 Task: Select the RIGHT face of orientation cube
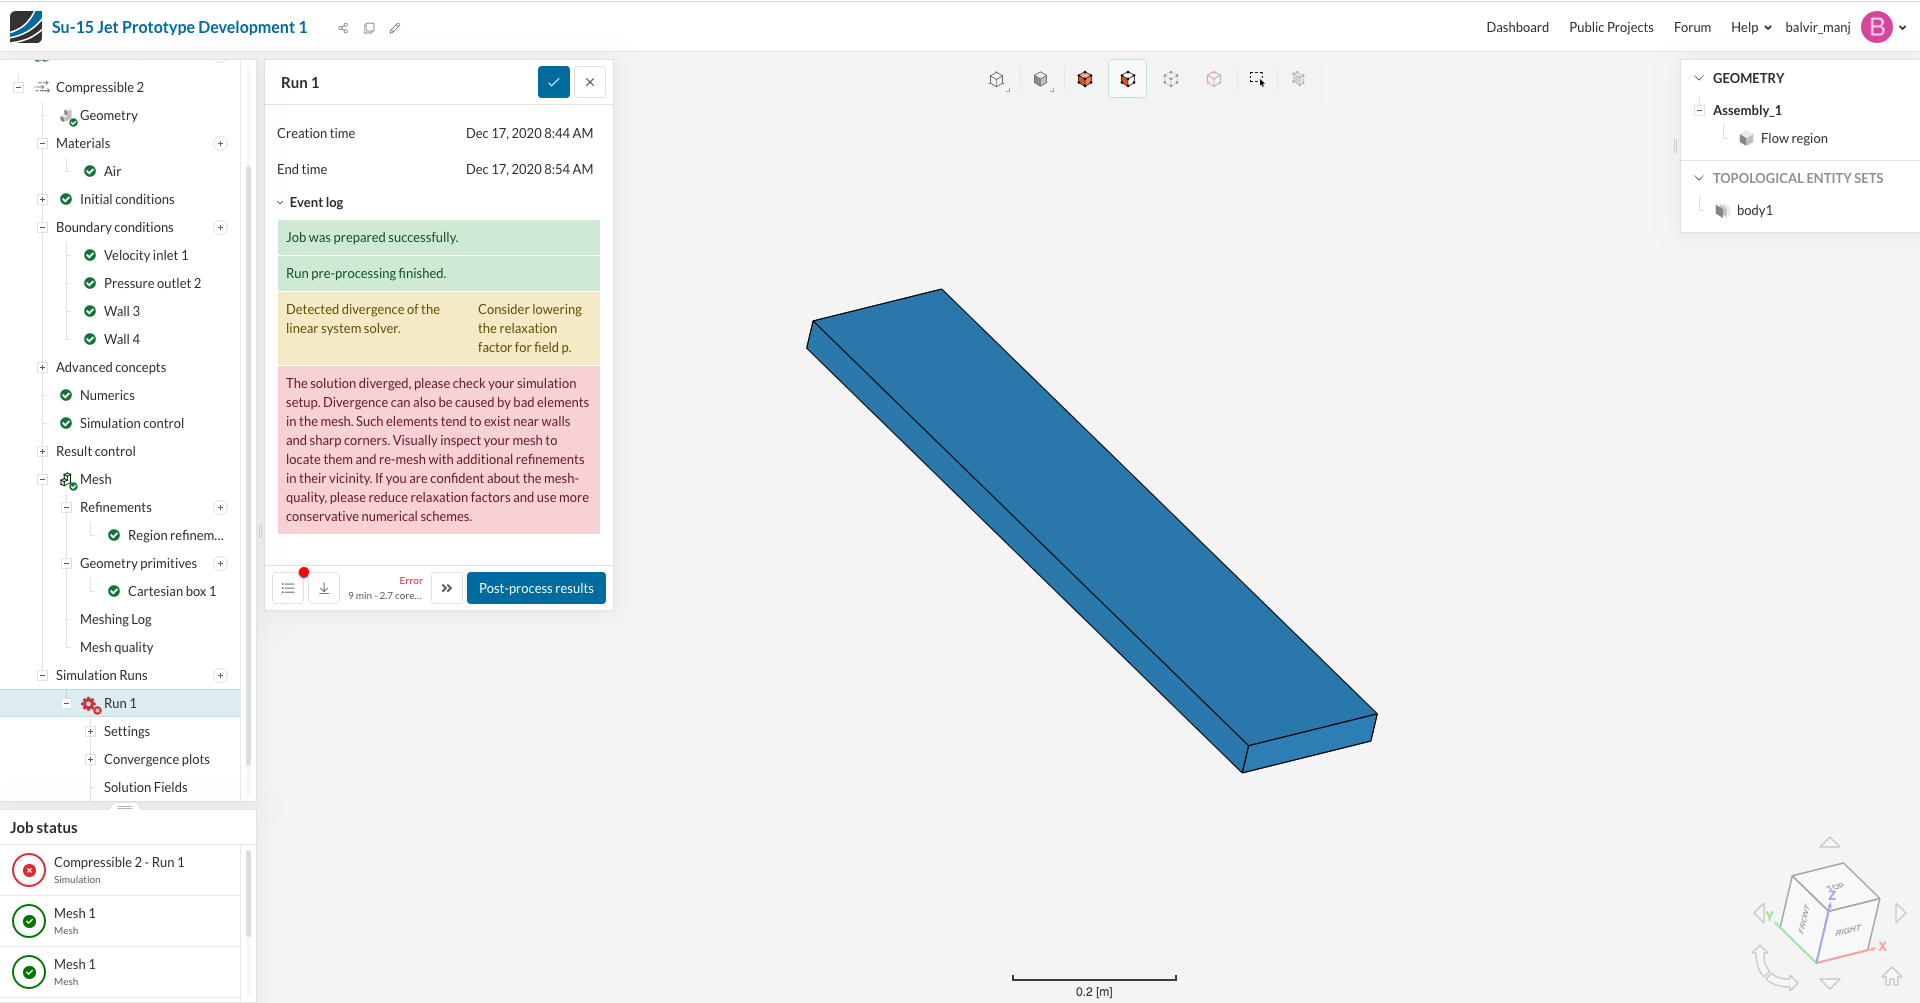pos(1848,930)
